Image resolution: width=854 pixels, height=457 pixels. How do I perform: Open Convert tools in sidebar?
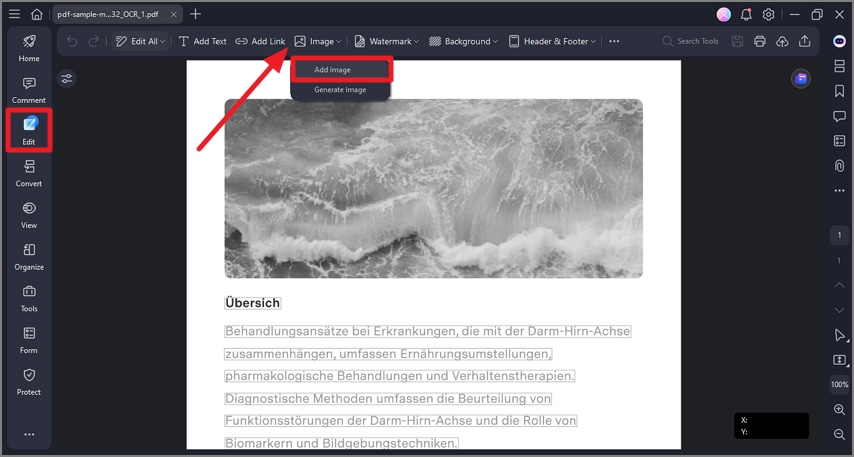(29, 173)
